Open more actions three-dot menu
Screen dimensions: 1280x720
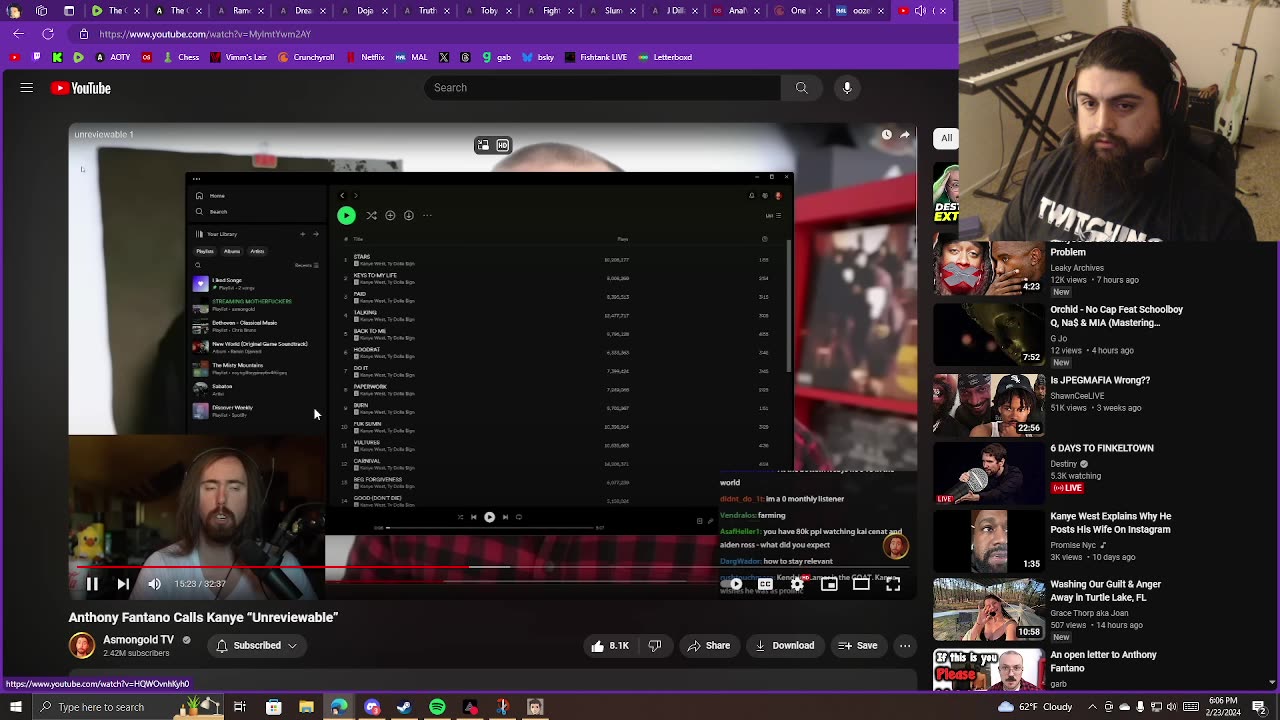coord(905,646)
